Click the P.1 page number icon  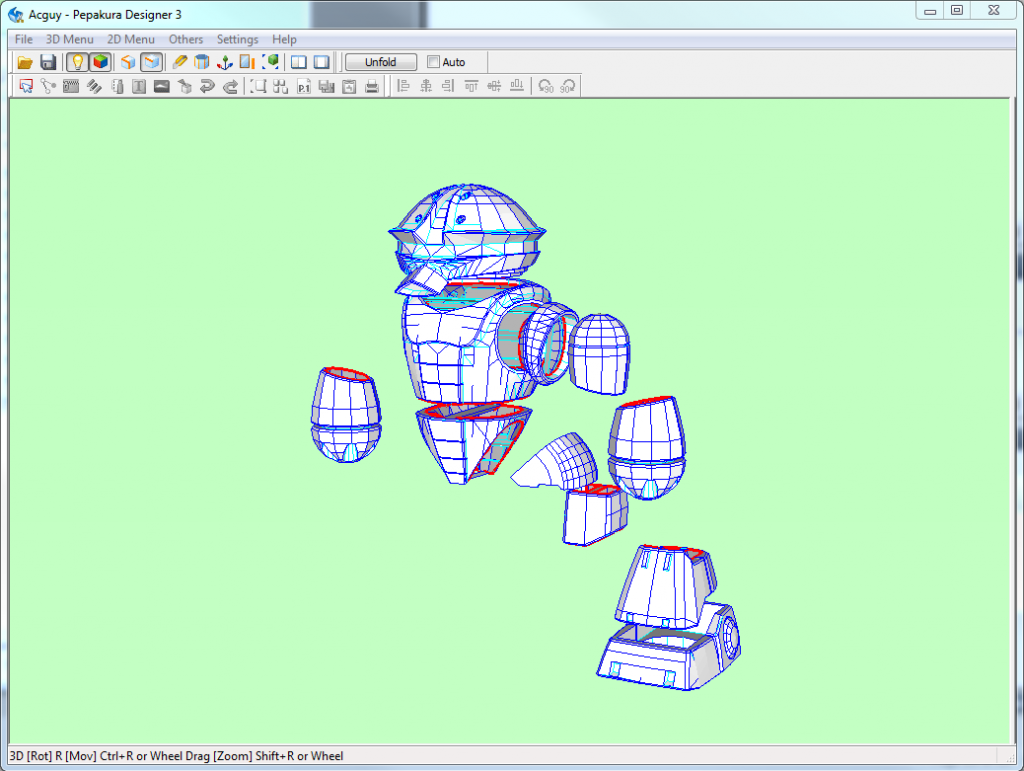(304, 86)
